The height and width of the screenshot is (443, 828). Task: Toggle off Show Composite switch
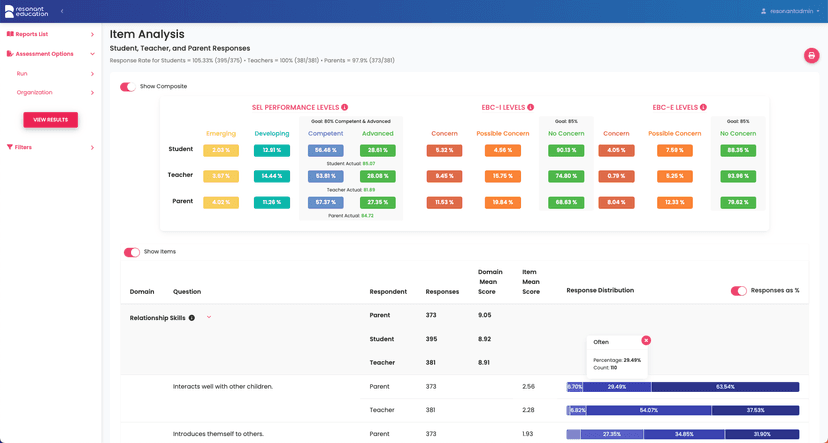tap(128, 87)
